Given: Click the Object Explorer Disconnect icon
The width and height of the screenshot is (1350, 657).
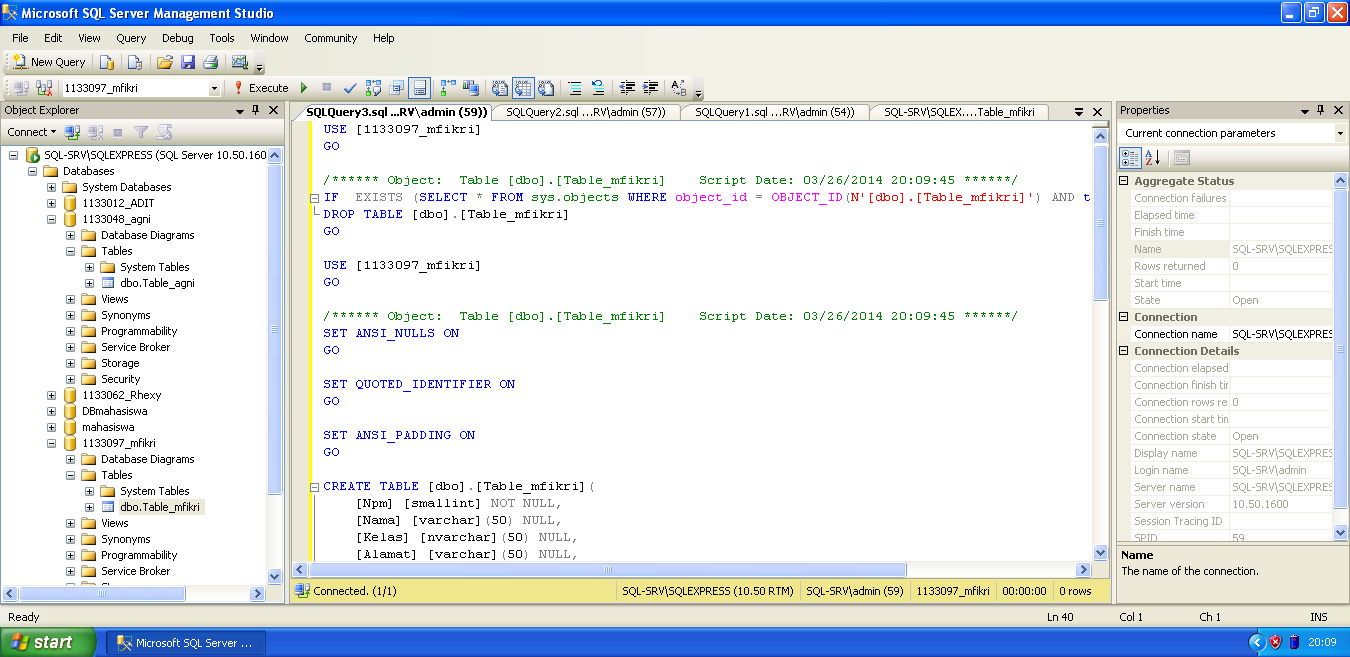Looking at the screenshot, I should (95, 132).
